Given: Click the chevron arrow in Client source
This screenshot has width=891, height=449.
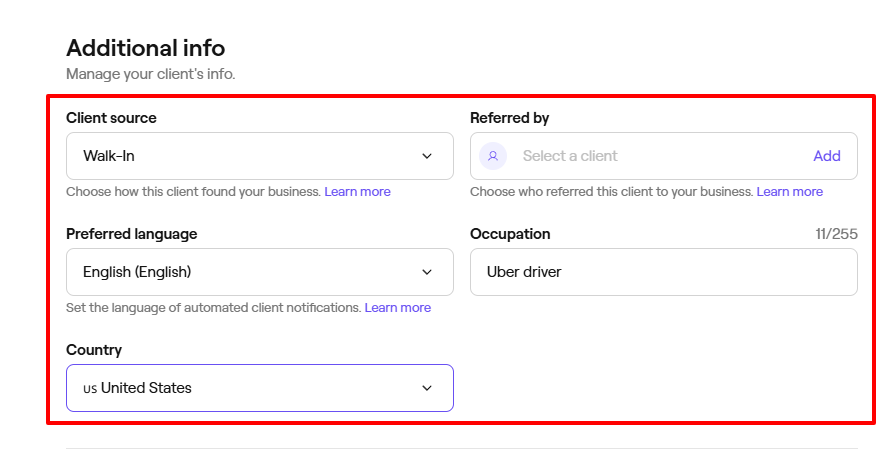Looking at the screenshot, I should pyautogui.click(x=427, y=156).
